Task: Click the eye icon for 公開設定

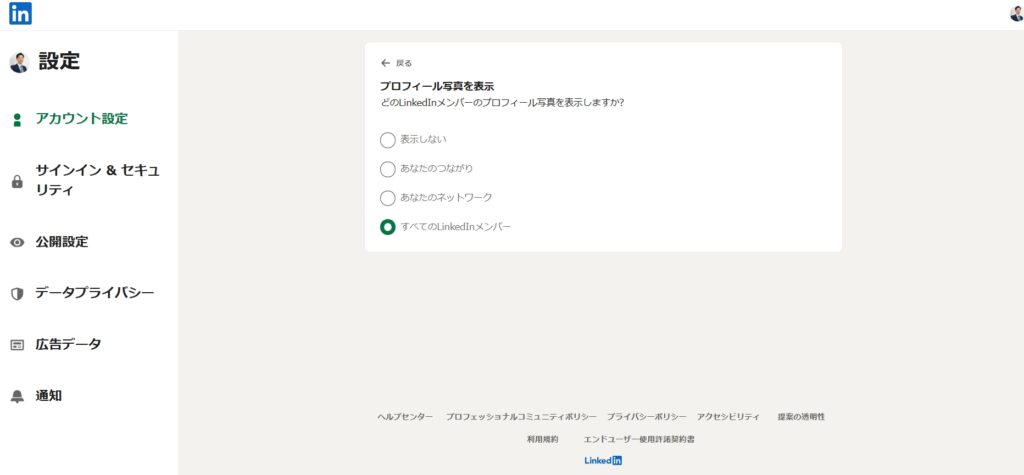Action: click(17, 242)
